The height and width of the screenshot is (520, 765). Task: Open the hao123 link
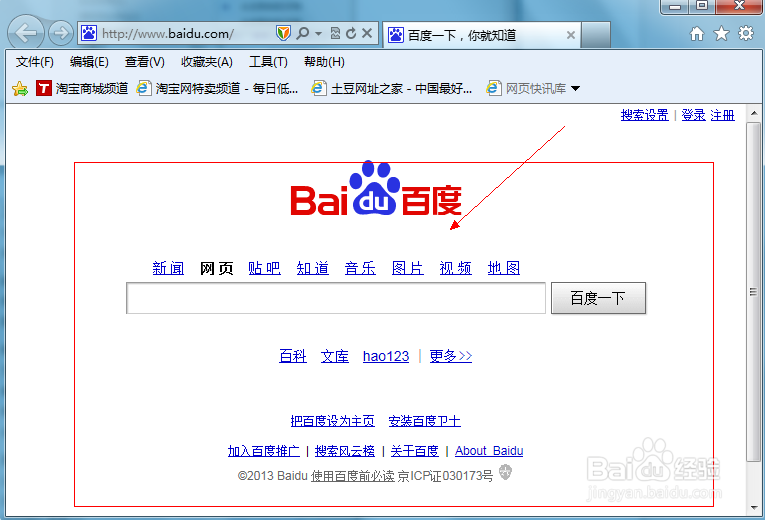click(386, 356)
